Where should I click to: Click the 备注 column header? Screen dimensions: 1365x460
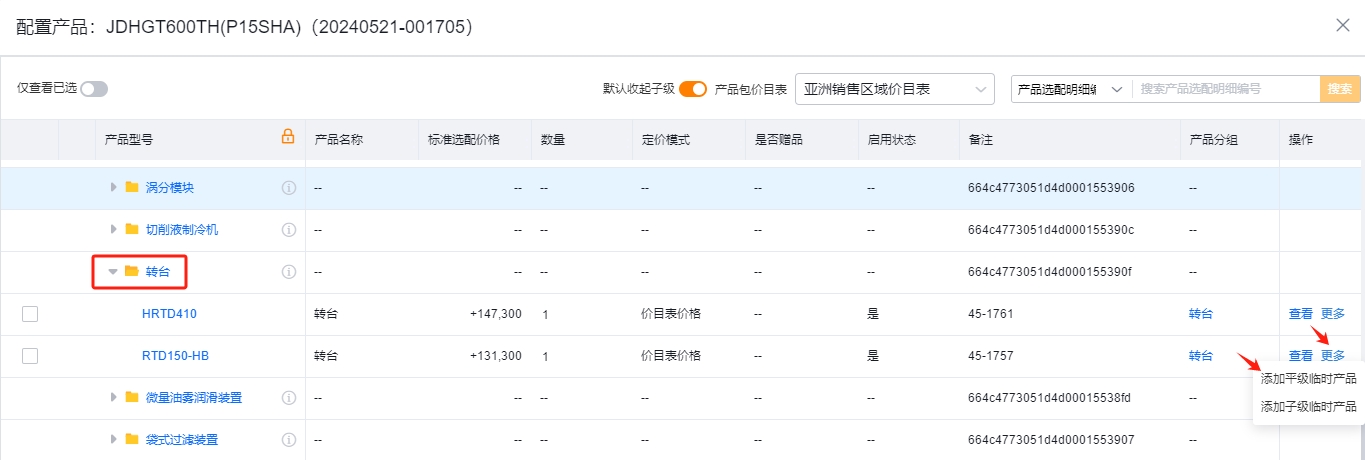point(980,140)
